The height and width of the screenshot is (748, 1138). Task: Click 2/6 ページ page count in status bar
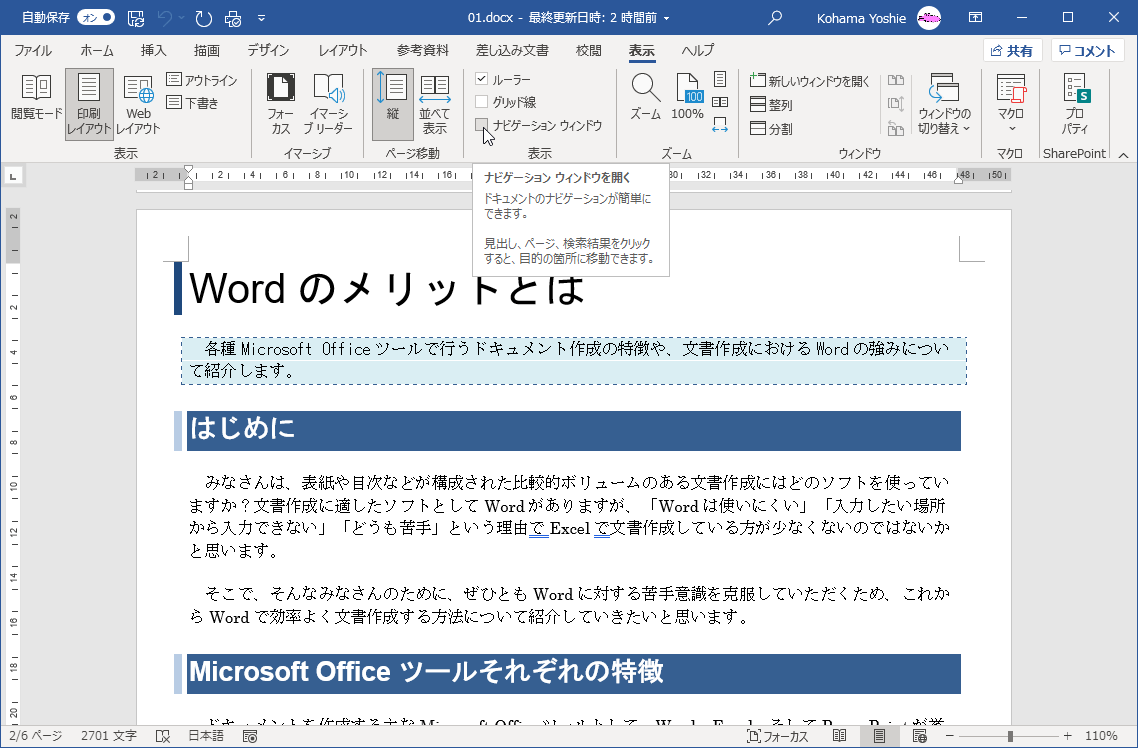click(x=36, y=736)
